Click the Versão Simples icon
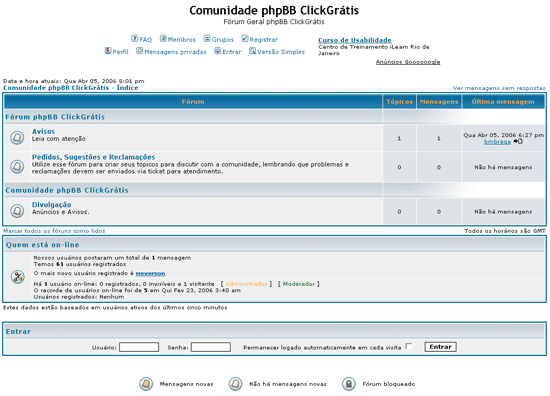The width and height of the screenshot is (550, 396). click(x=253, y=51)
